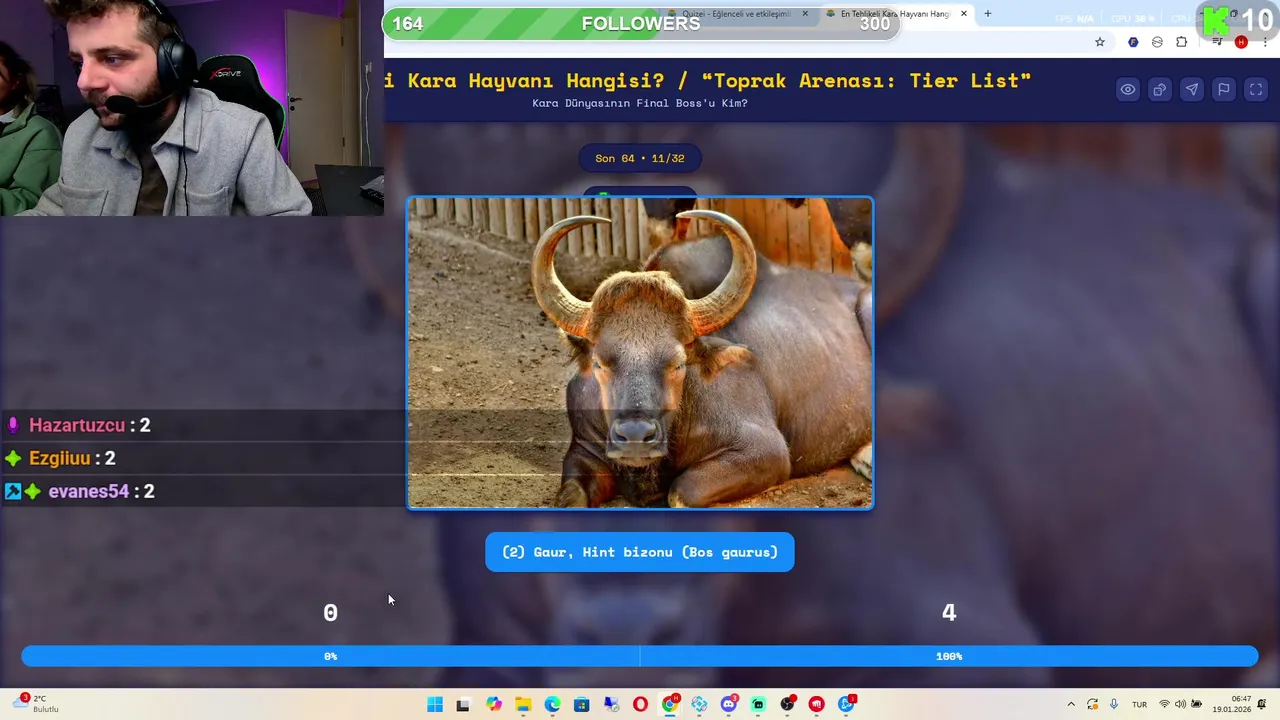
Task: Open volume speaker tray icon
Action: click(1180, 705)
